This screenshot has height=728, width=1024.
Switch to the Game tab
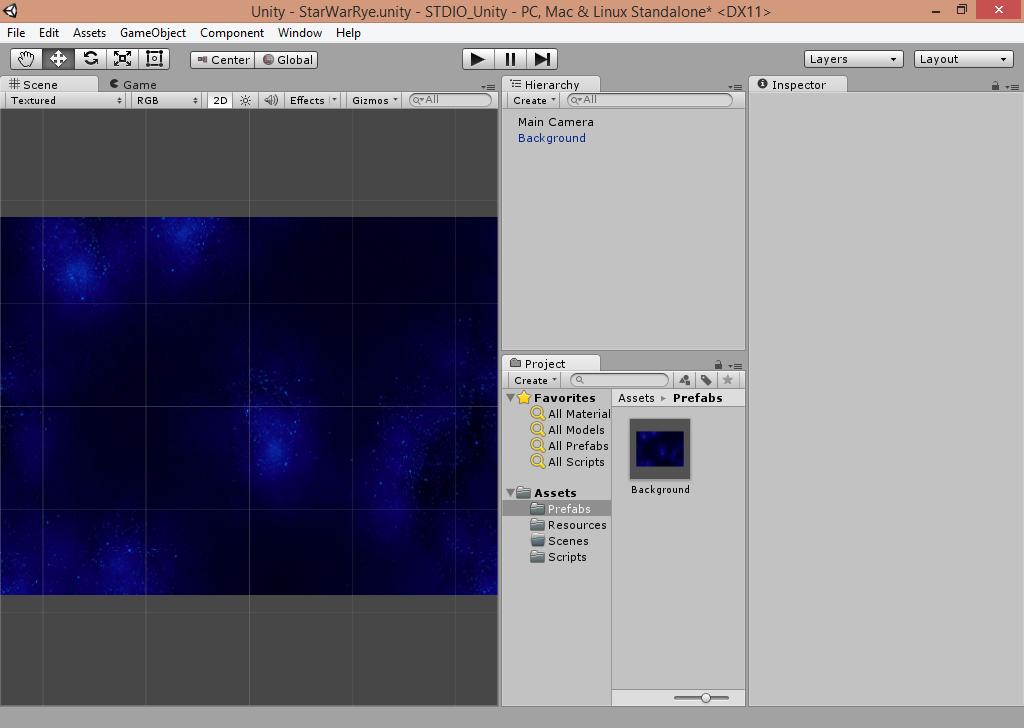[133, 84]
